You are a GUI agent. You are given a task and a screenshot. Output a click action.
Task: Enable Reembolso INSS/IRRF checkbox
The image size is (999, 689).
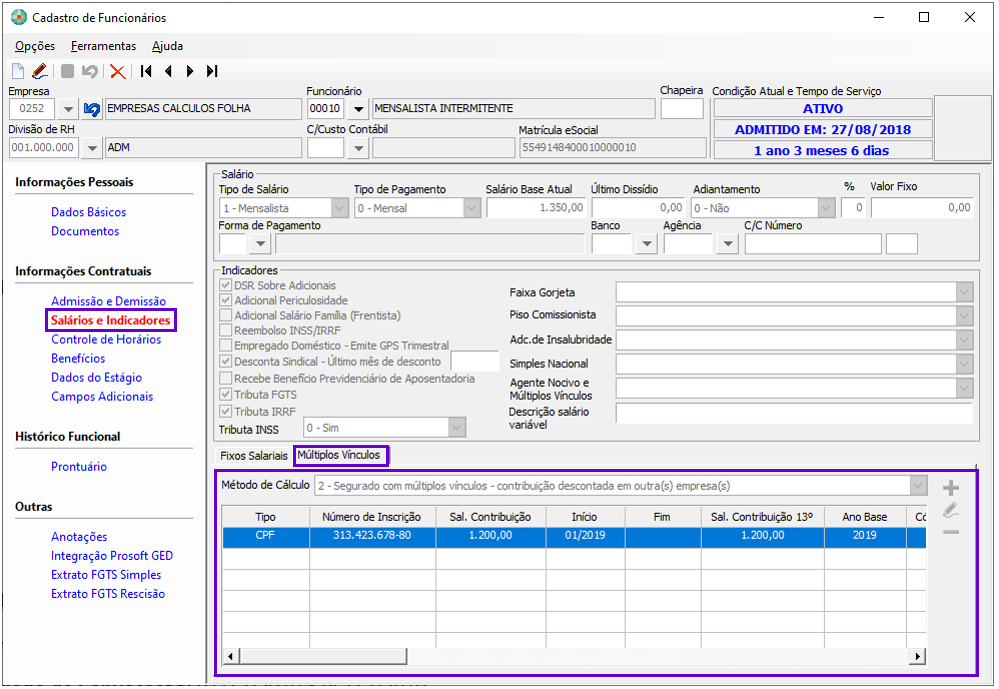pos(226,330)
